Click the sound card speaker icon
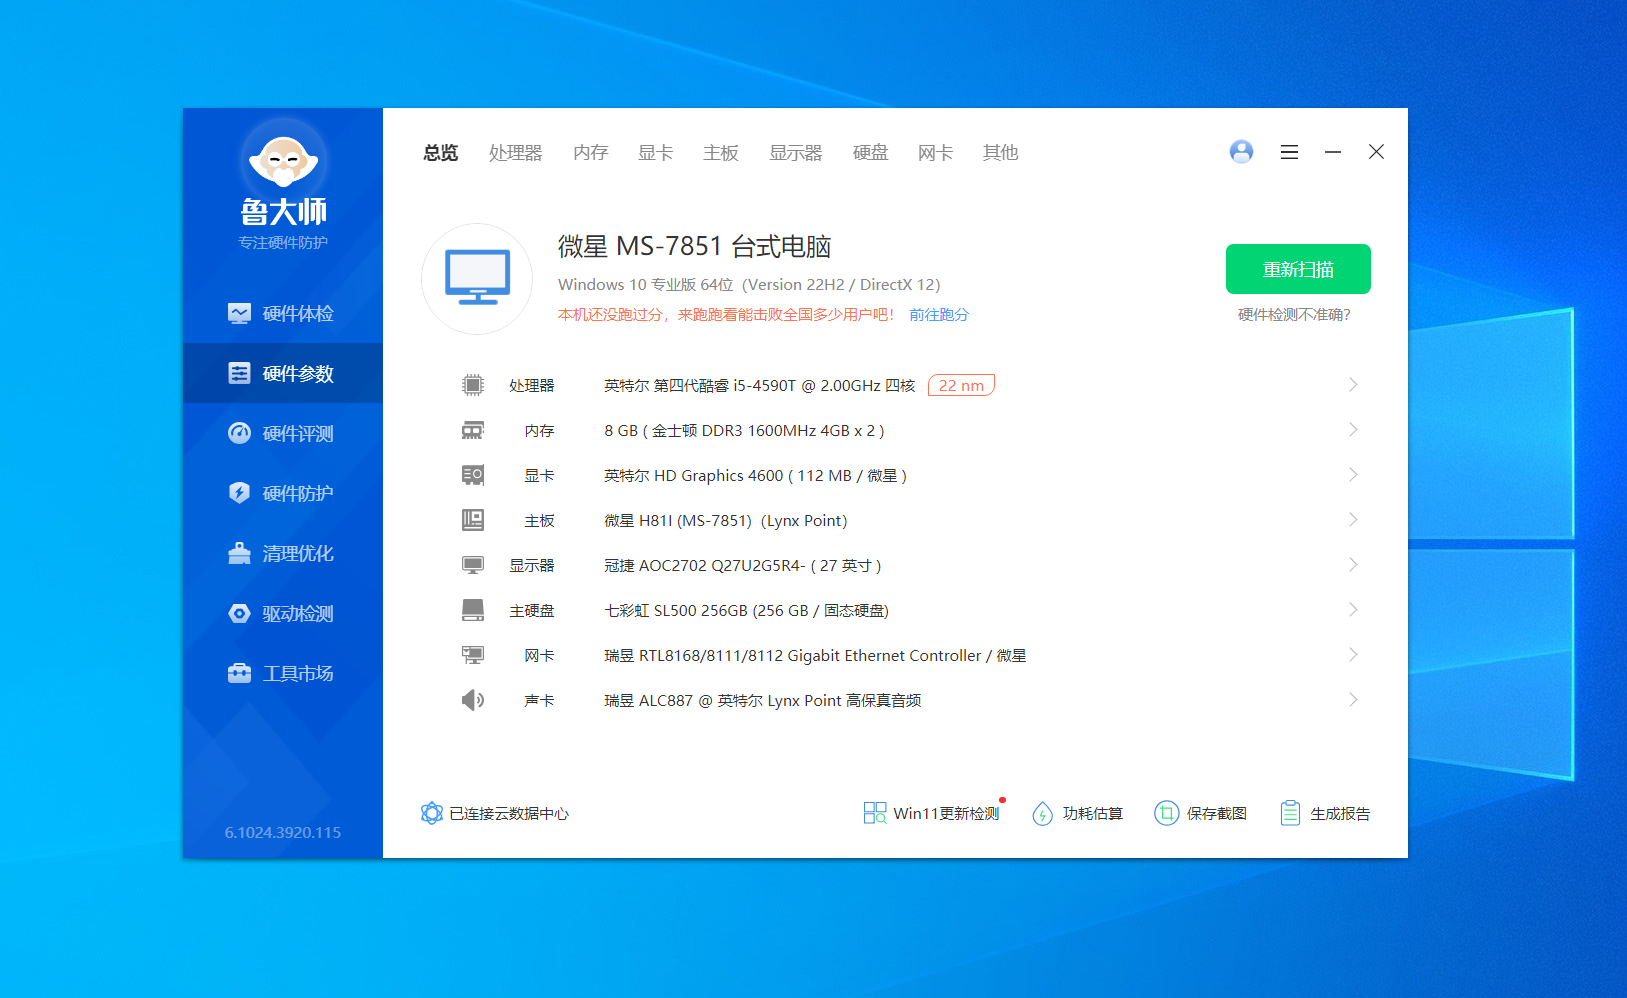Screen dimensions: 1627x998 [473, 700]
